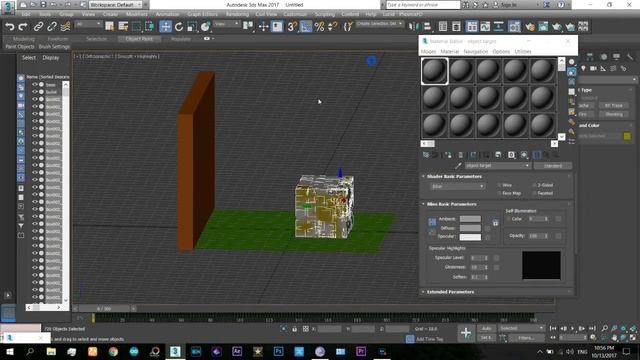Expand the Extended Parameters rollout
This screenshot has width=640, height=360.
(450, 292)
